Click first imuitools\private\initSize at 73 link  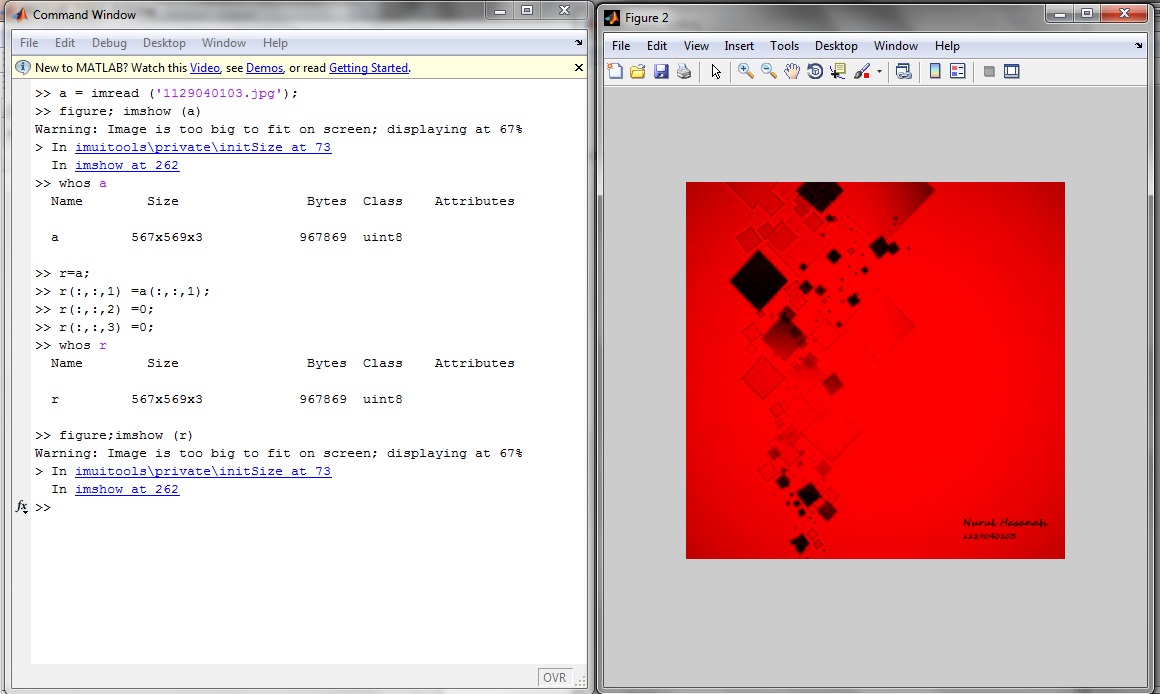pos(203,147)
